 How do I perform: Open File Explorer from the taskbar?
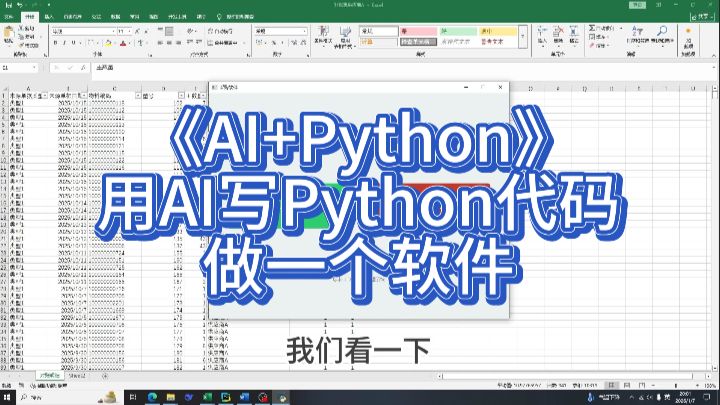171,398
